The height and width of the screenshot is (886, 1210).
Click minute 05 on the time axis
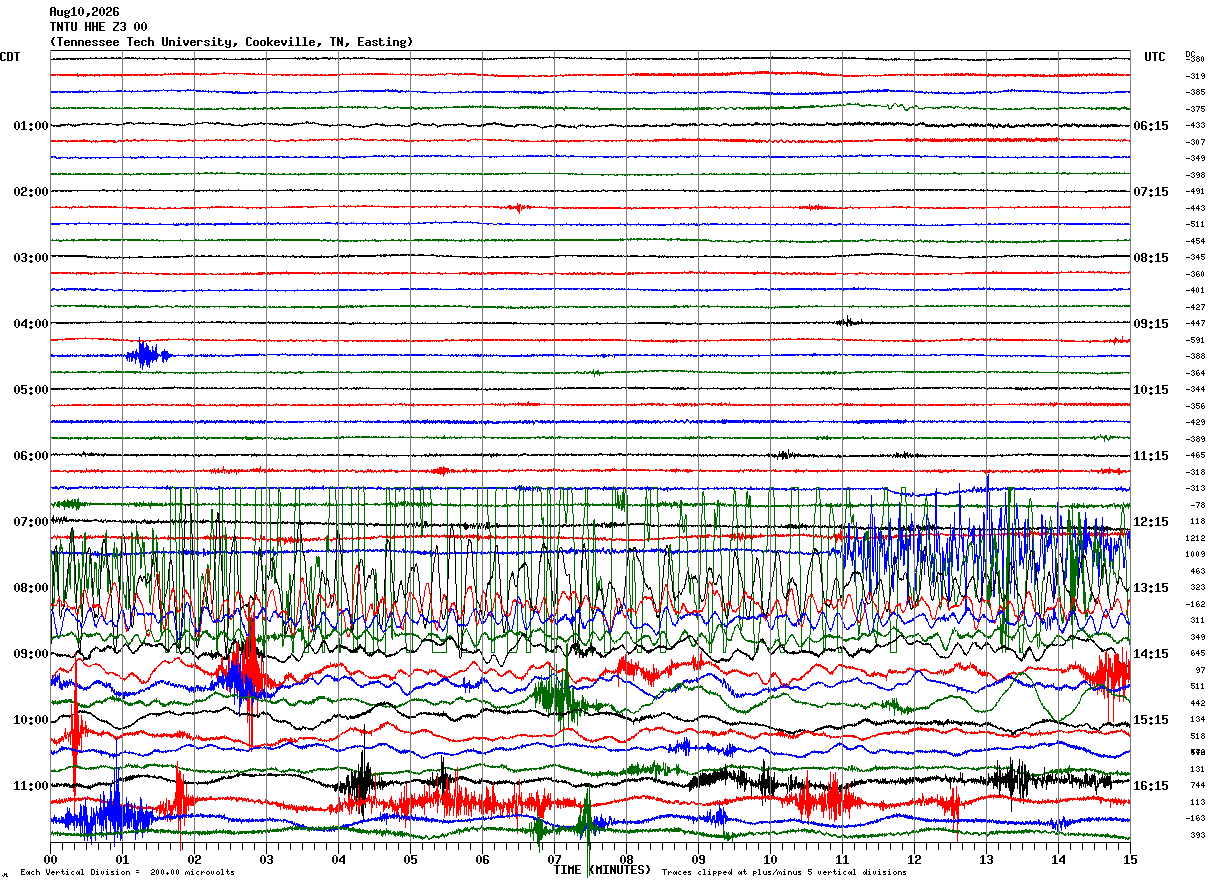(410, 859)
